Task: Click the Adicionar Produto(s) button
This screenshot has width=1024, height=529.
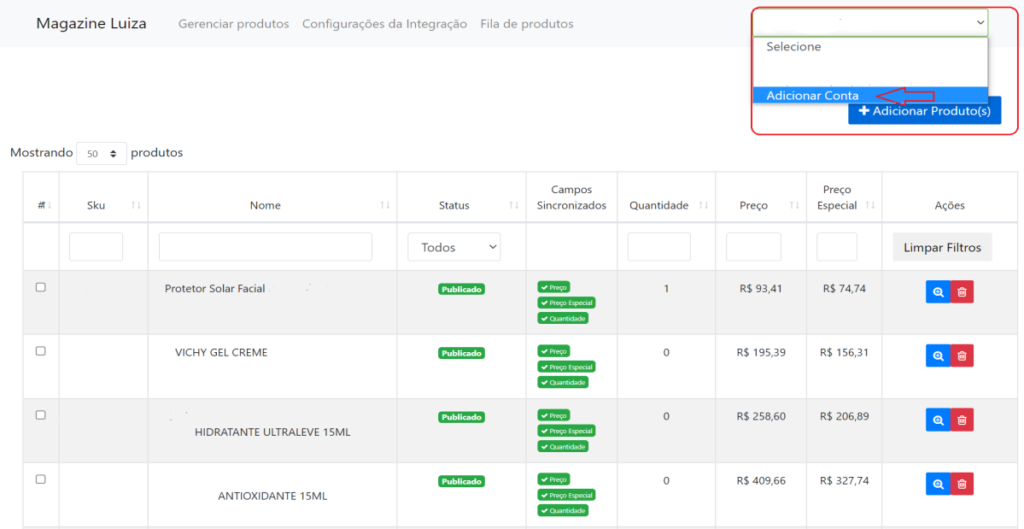Action: (924, 111)
